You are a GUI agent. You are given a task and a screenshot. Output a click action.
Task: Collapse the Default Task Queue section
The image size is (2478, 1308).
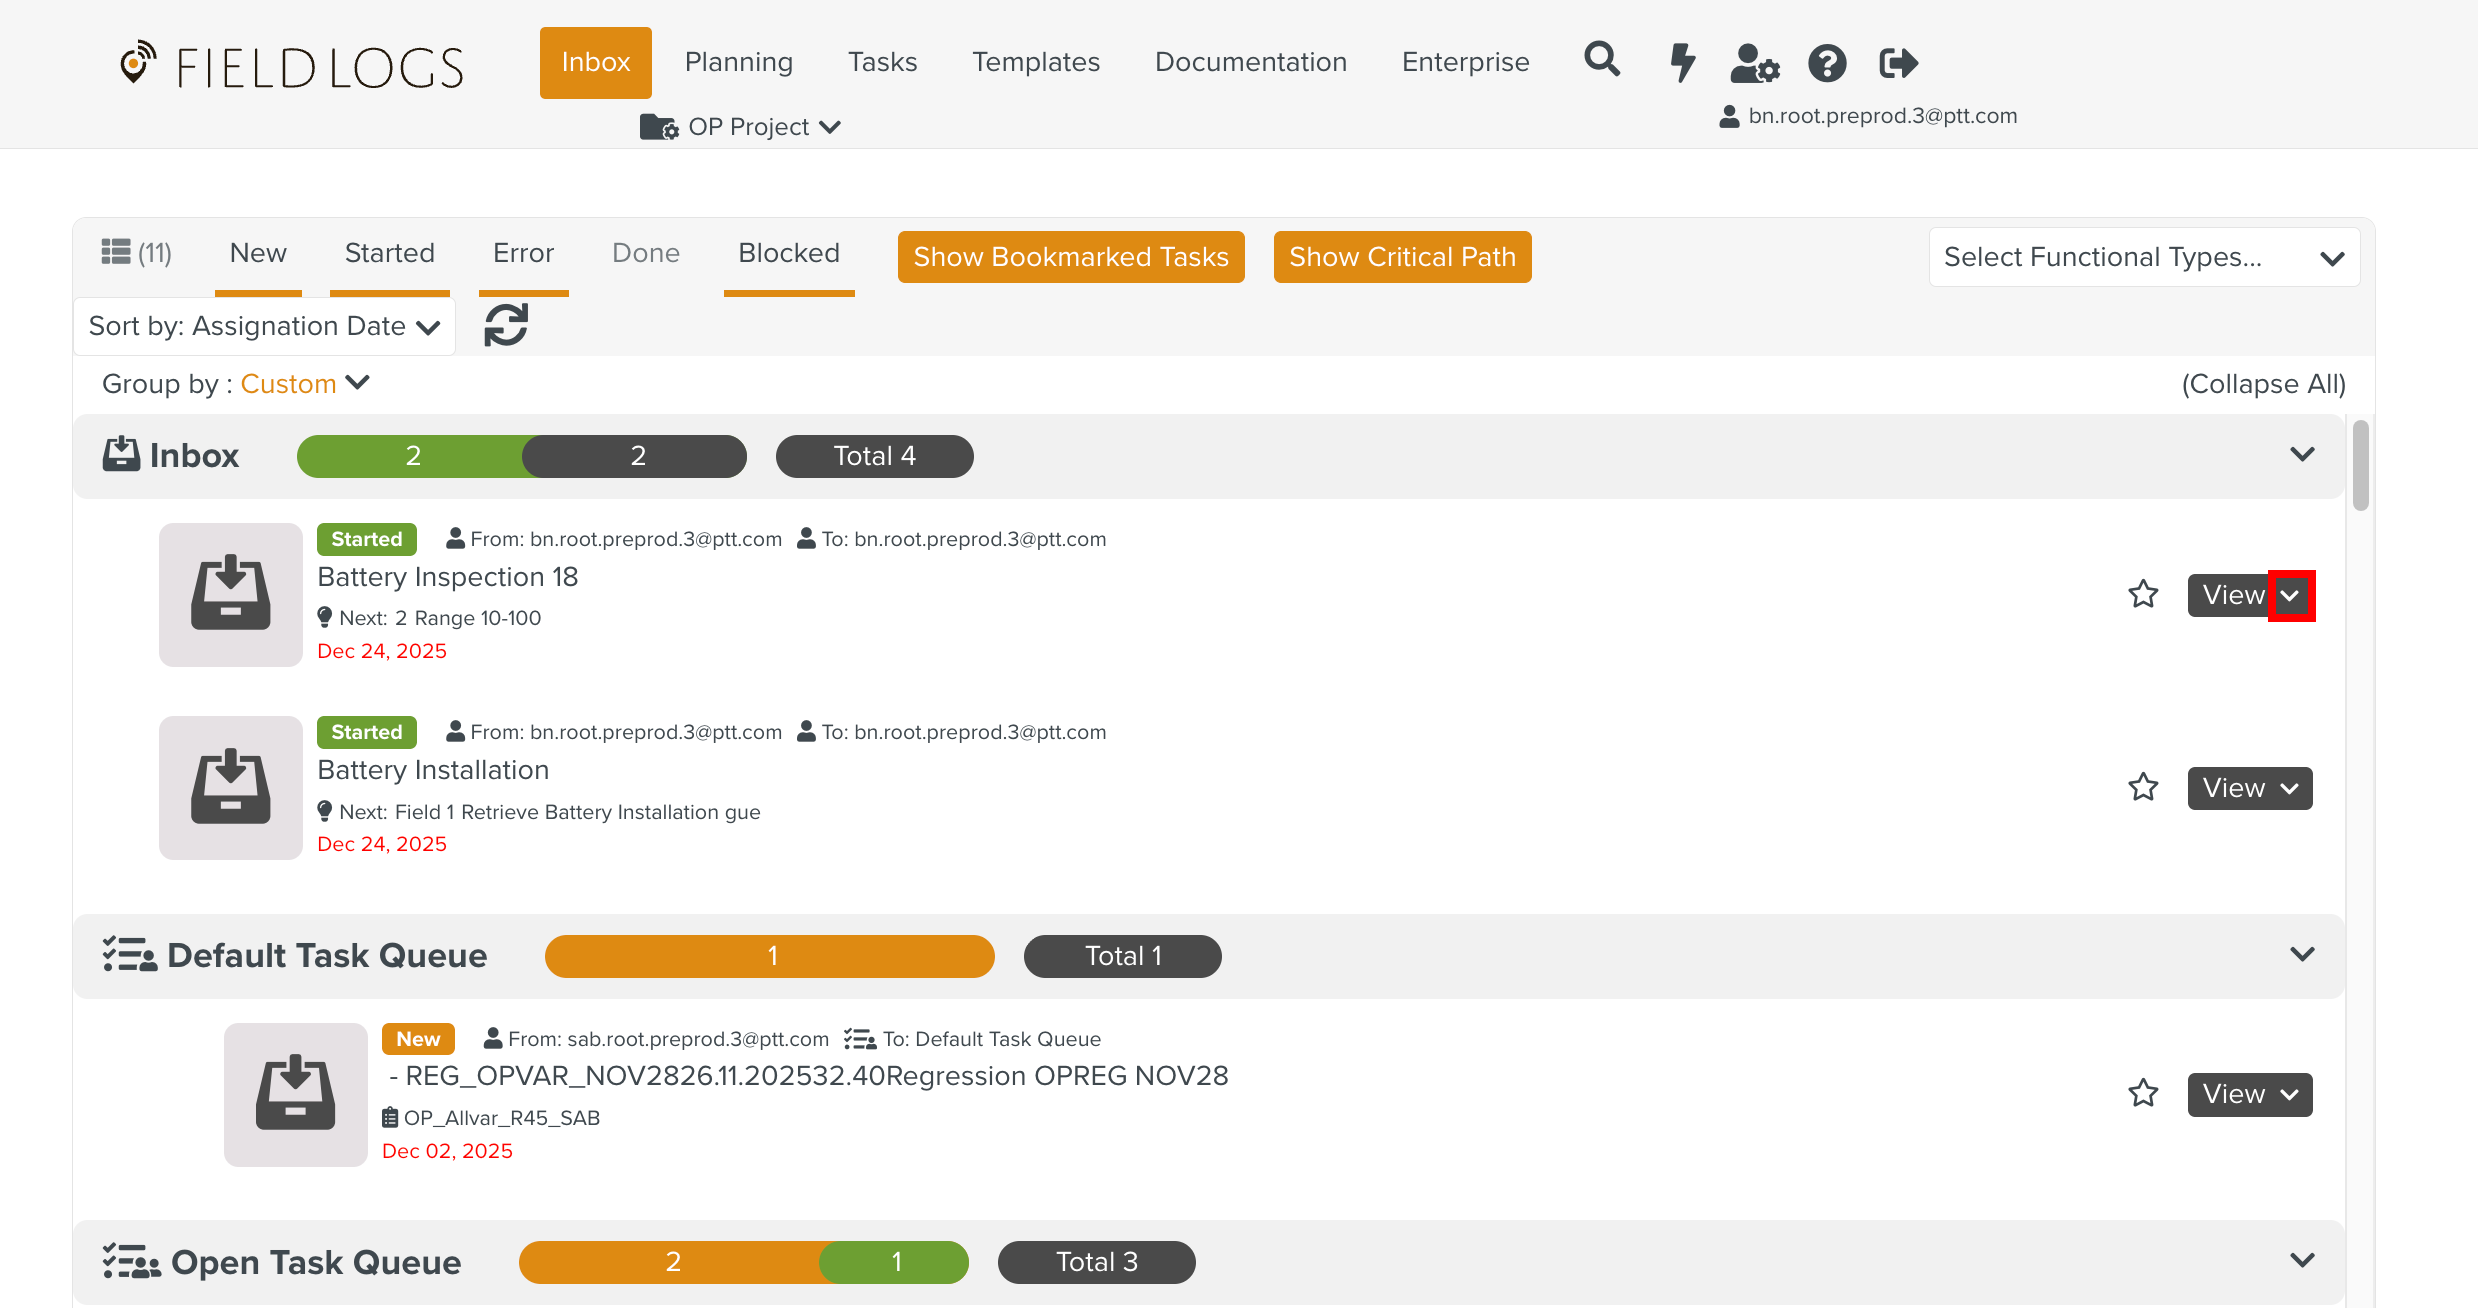click(2302, 955)
